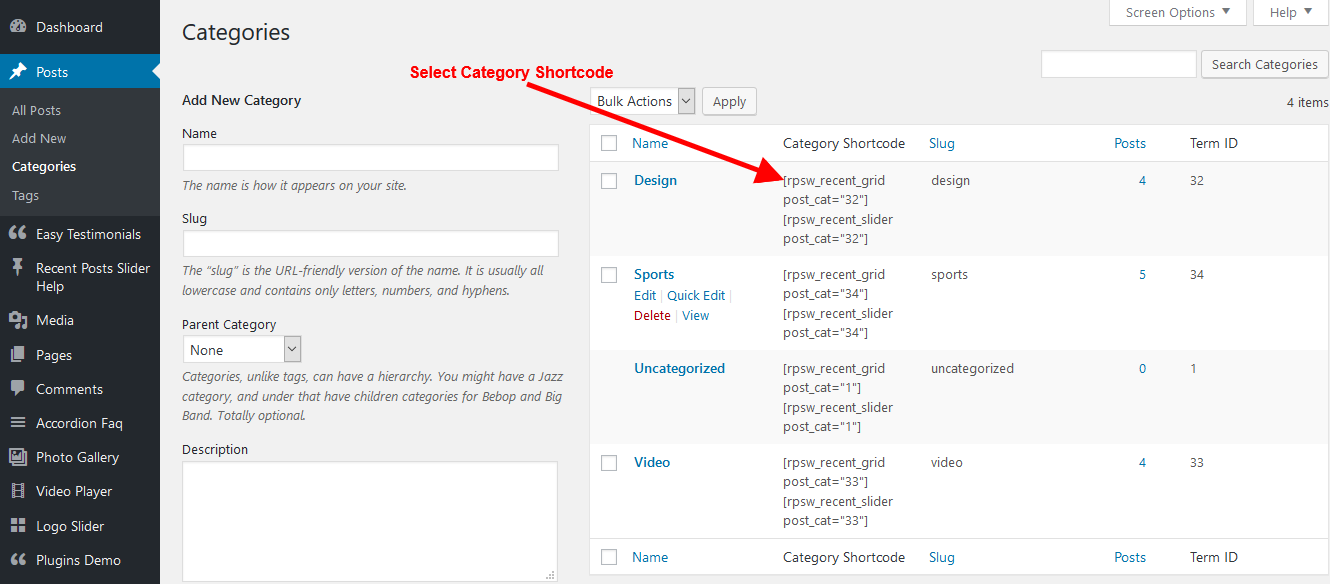This screenshot has width=1330, height=584.
Task: Tick the Sports category checkbox
Action: coord(609,275)
